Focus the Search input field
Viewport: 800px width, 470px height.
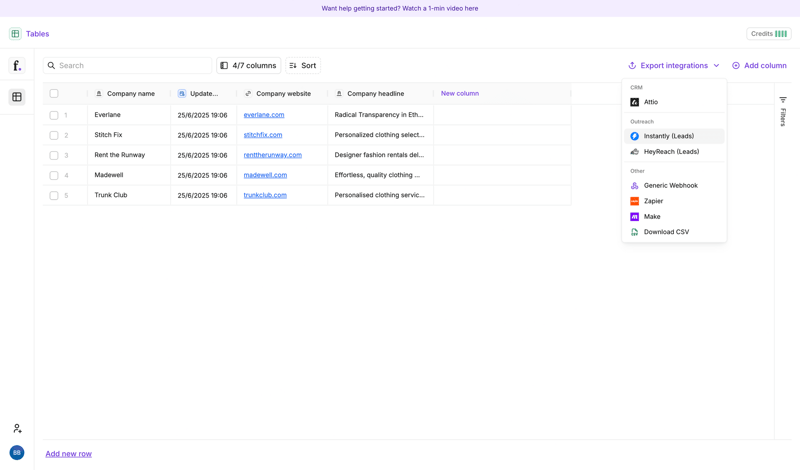pos(128,65)
